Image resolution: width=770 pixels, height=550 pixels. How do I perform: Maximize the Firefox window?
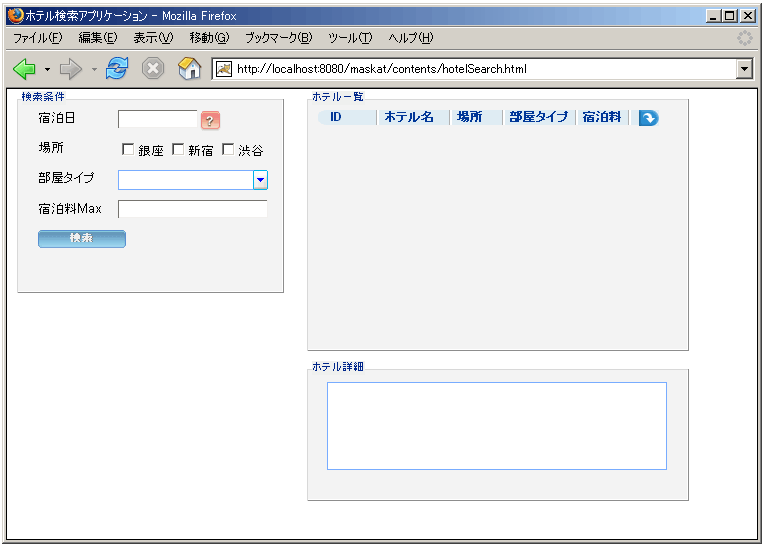pyautogui.click(x=730, y=16)
